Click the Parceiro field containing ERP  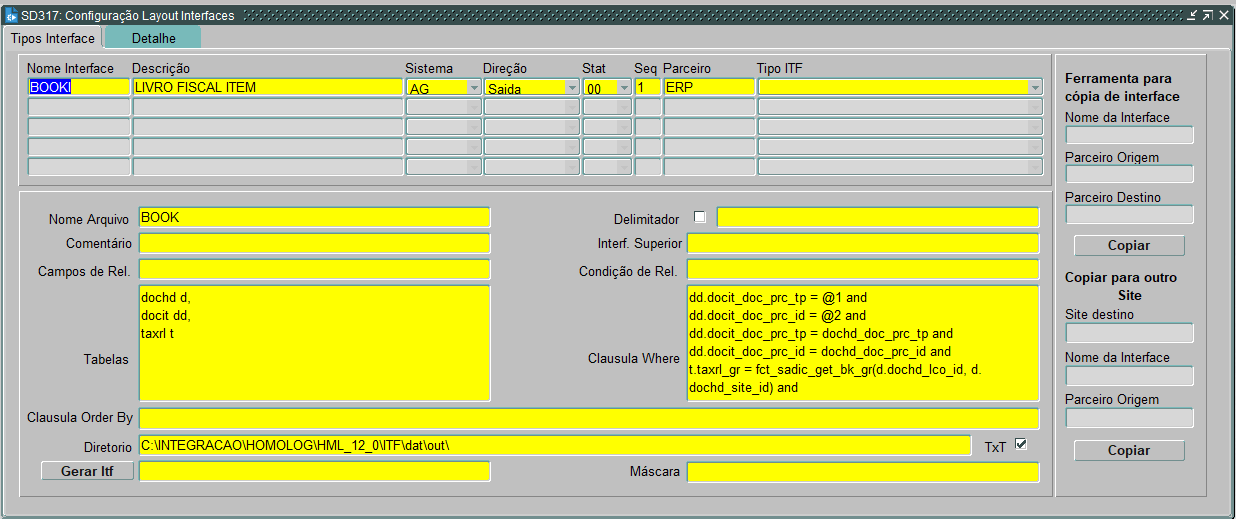(709, 87)
